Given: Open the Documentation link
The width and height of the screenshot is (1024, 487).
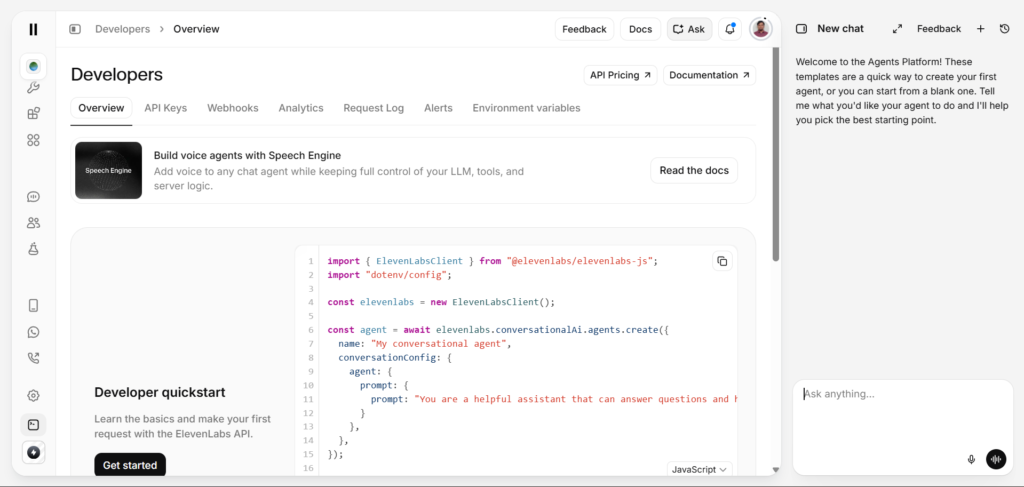Looking at the screenshot, I should pyautogui.click(x=709, y=75).
